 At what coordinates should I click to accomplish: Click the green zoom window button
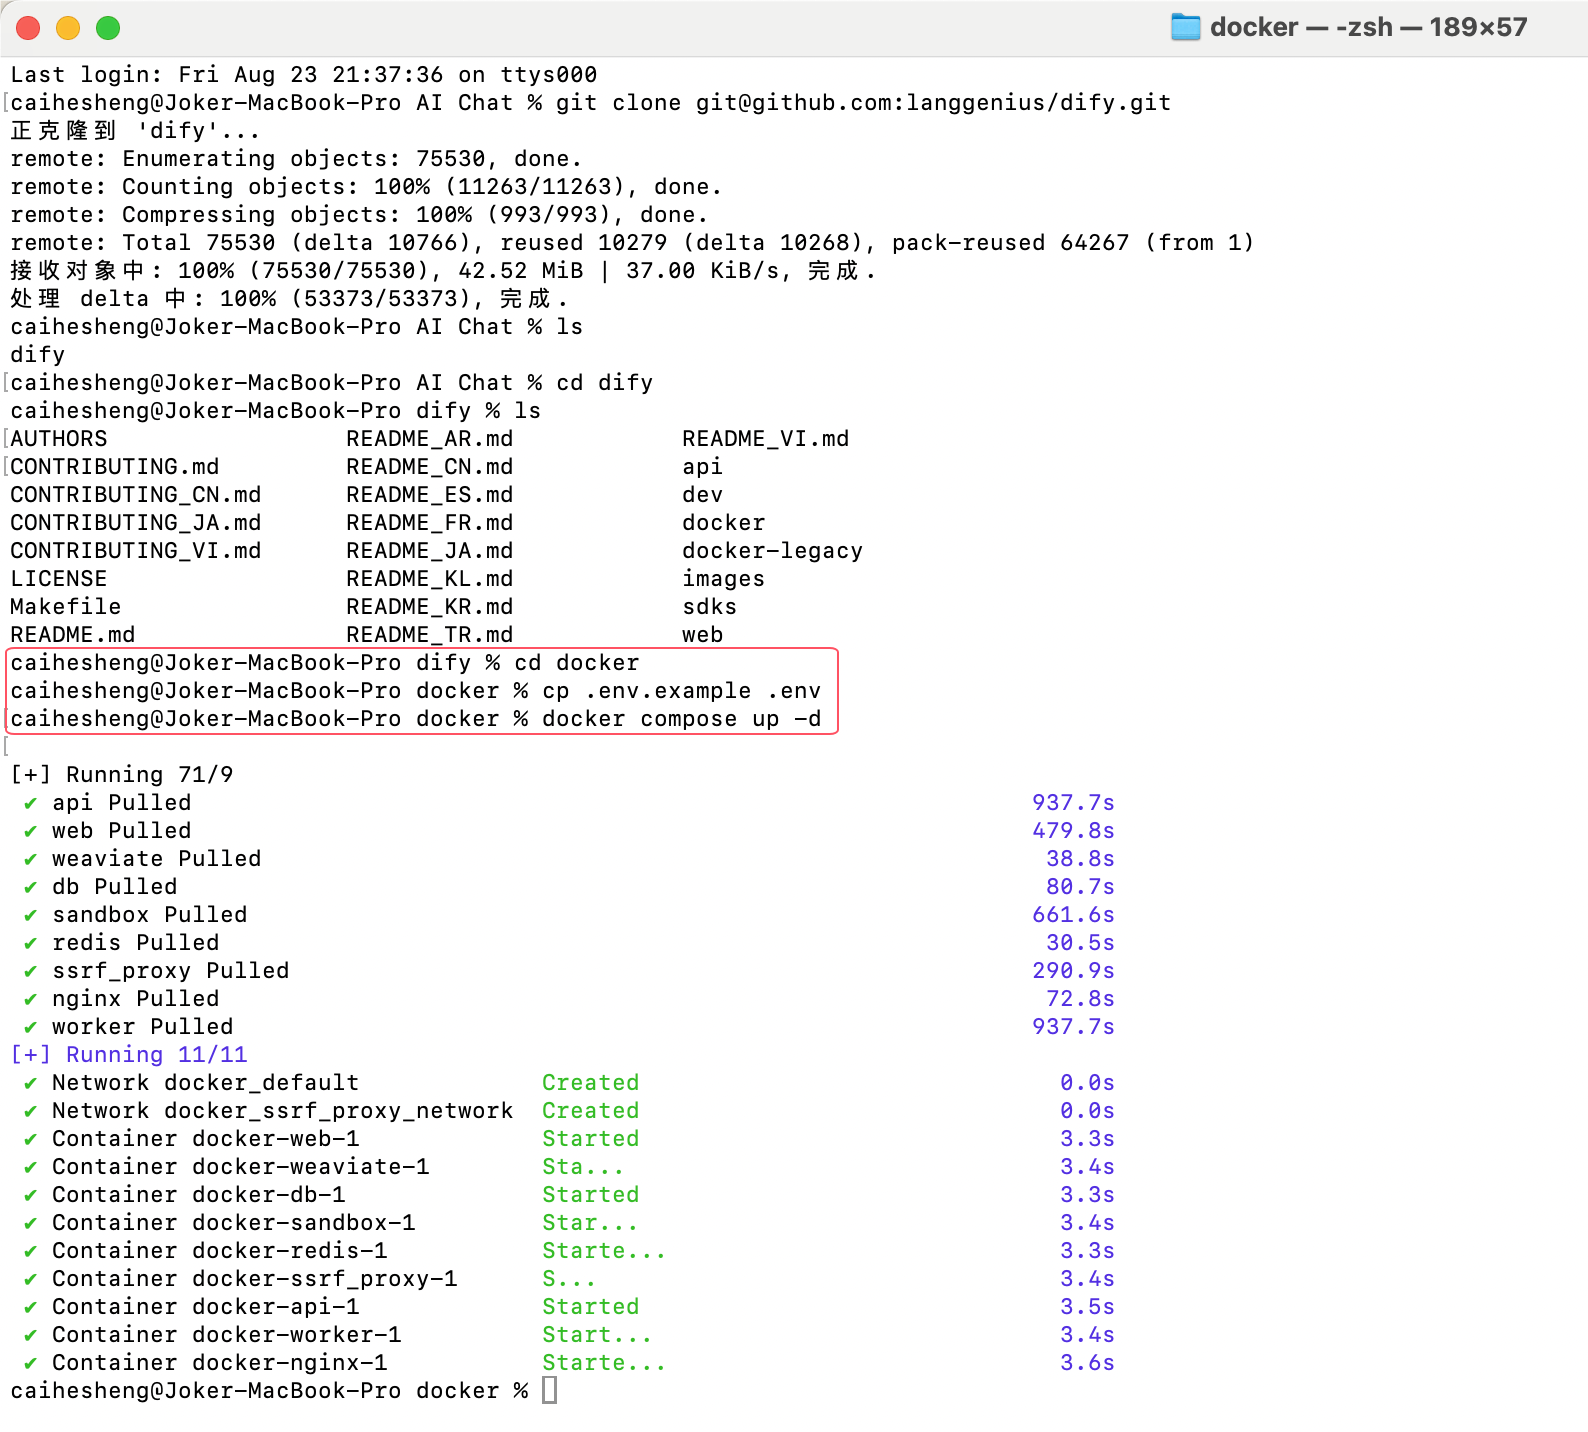(108, 28)
